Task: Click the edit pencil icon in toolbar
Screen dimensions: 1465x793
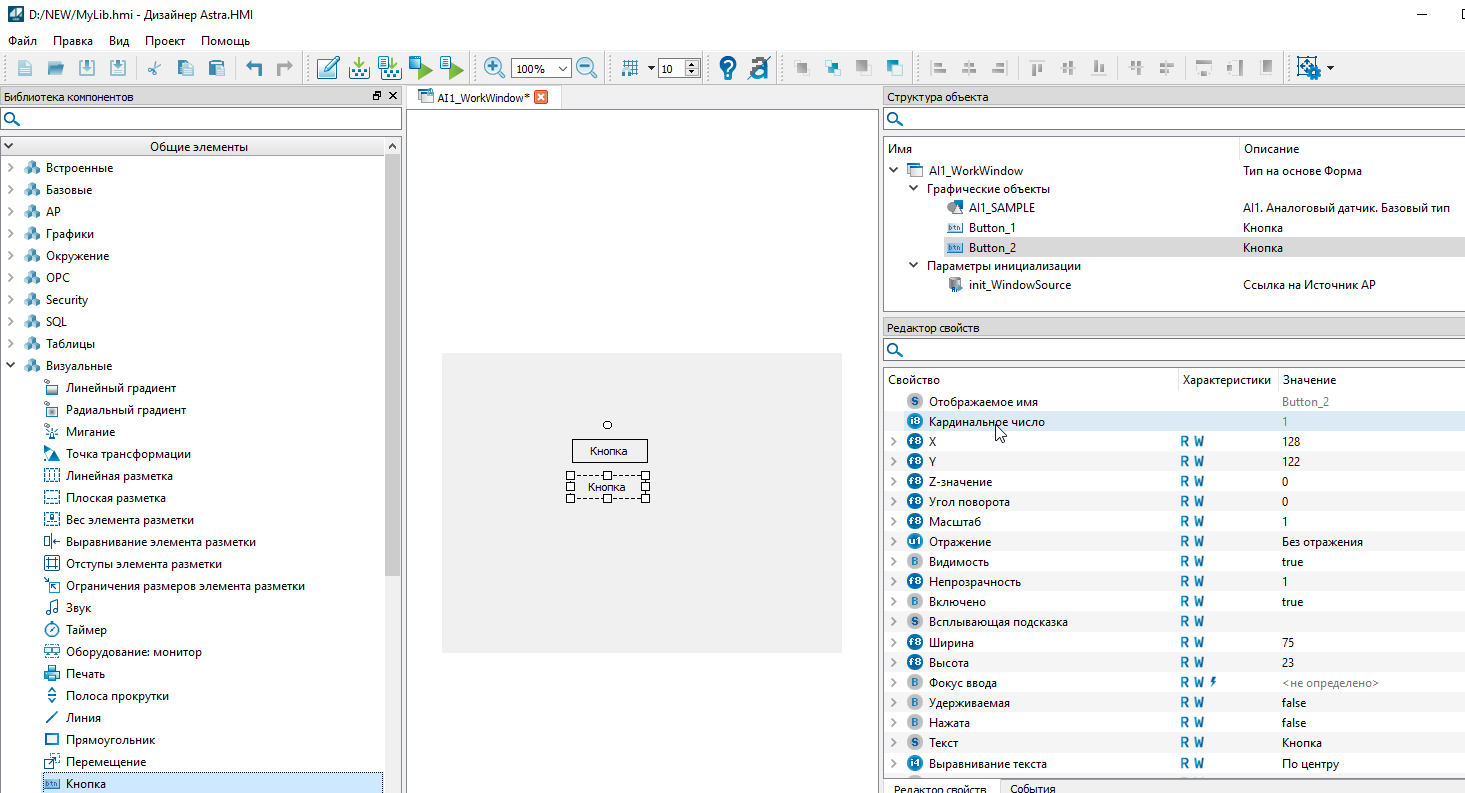Action: pyautogui.click(x=327, y=68)
